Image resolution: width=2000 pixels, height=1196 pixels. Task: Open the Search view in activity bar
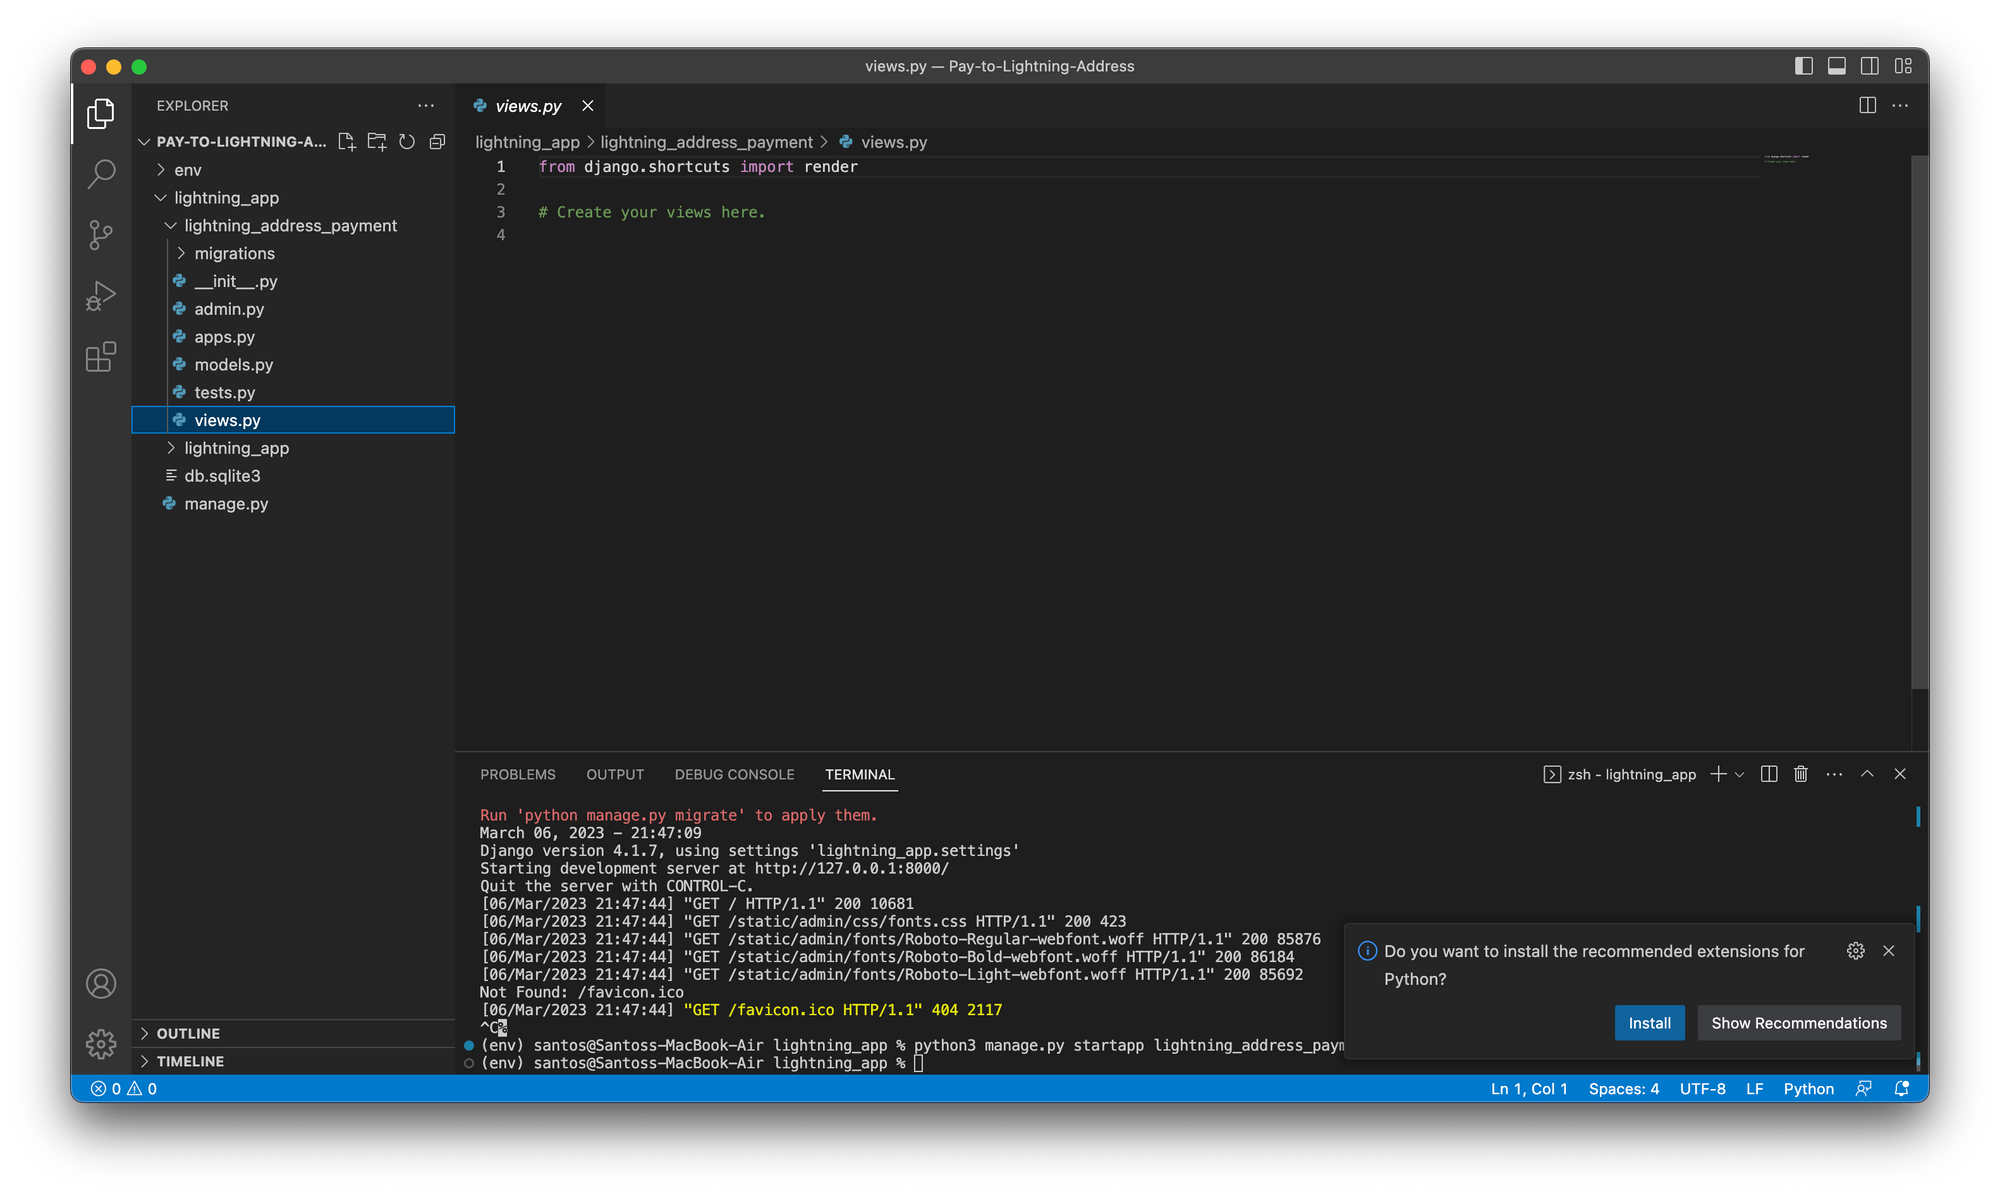101,174
